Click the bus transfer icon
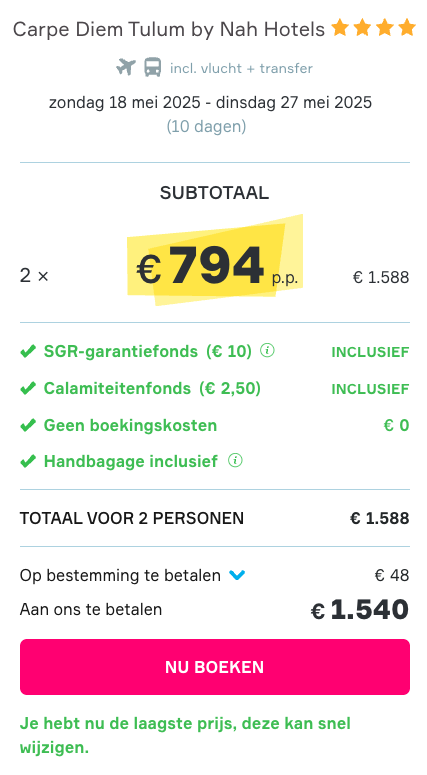The height and width of the screenshot is (775, 427). tap(153, 67)
